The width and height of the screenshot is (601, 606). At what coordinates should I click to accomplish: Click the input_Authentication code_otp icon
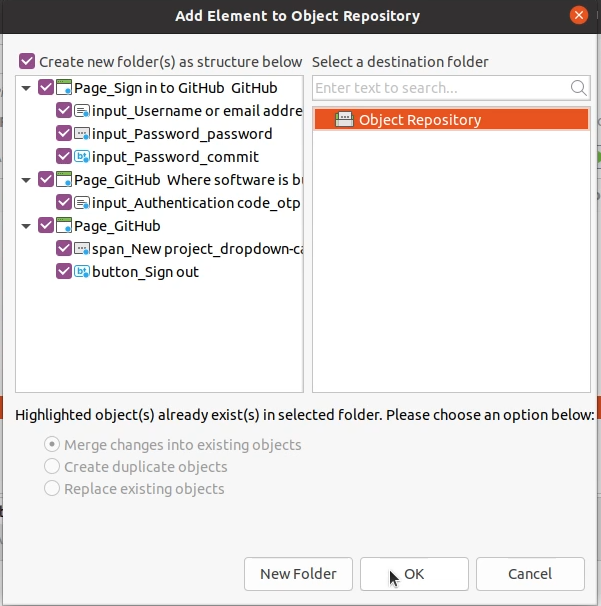coord(82,203)
